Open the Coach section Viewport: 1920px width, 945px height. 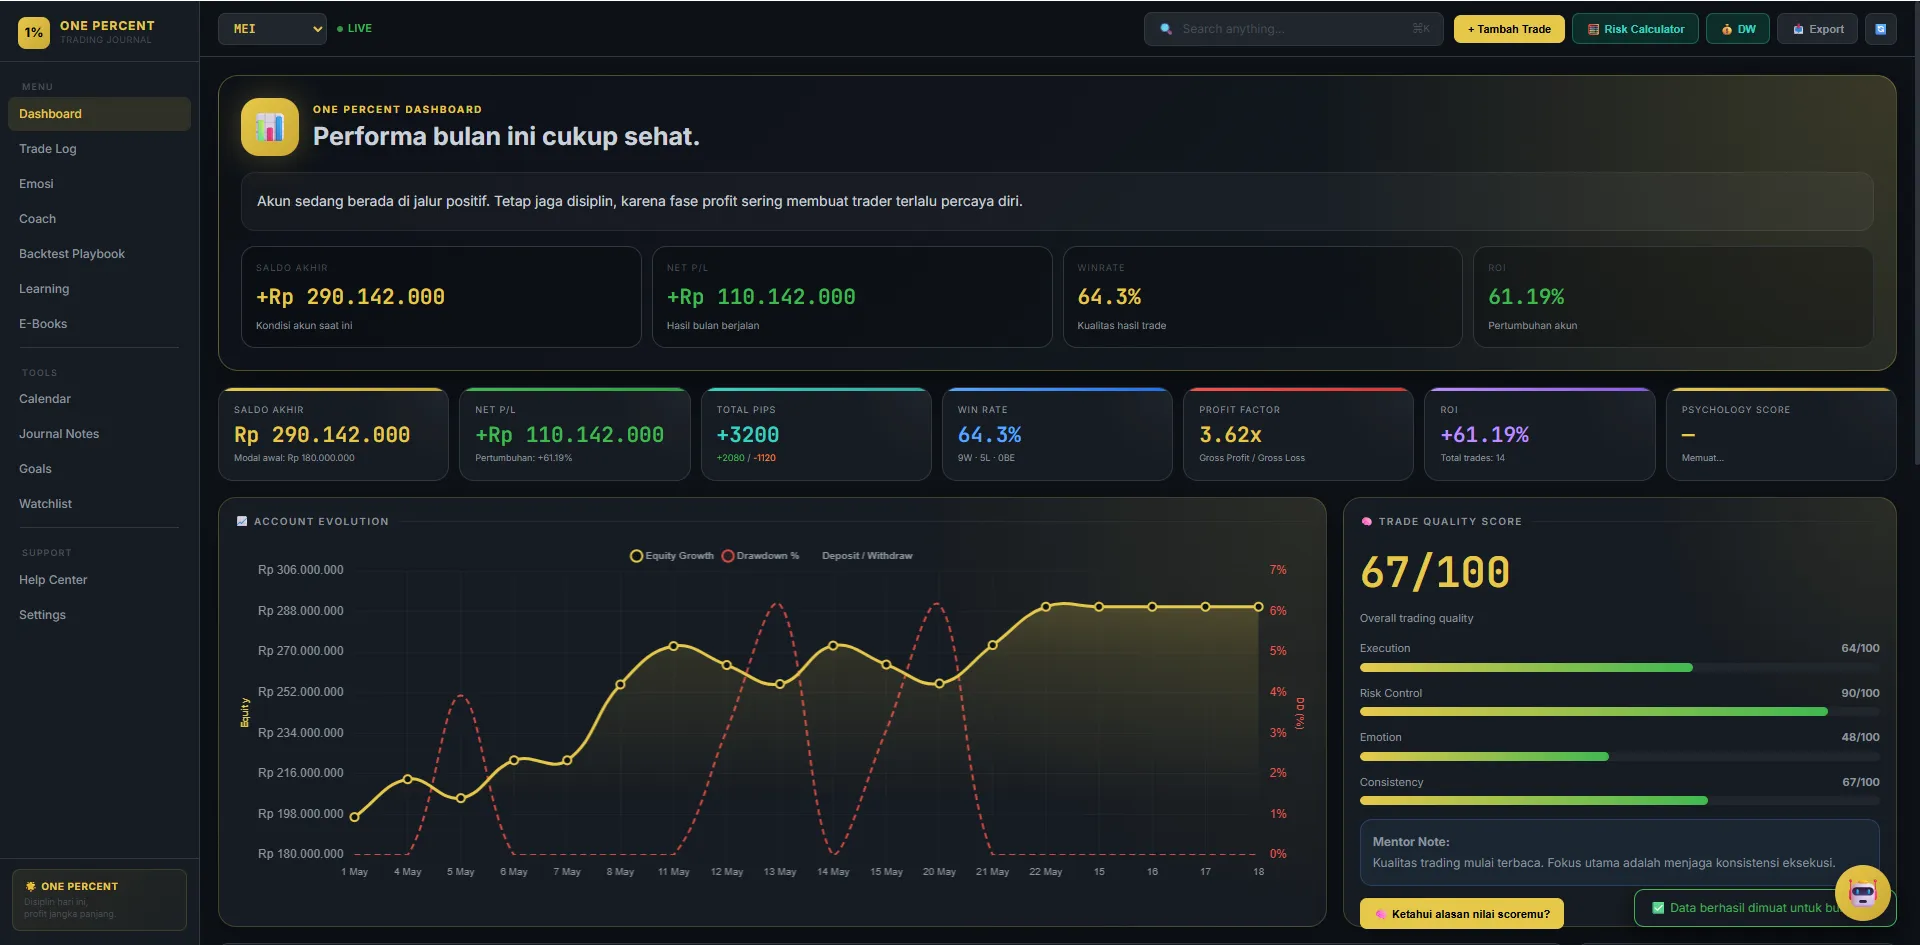pos(99,219)
